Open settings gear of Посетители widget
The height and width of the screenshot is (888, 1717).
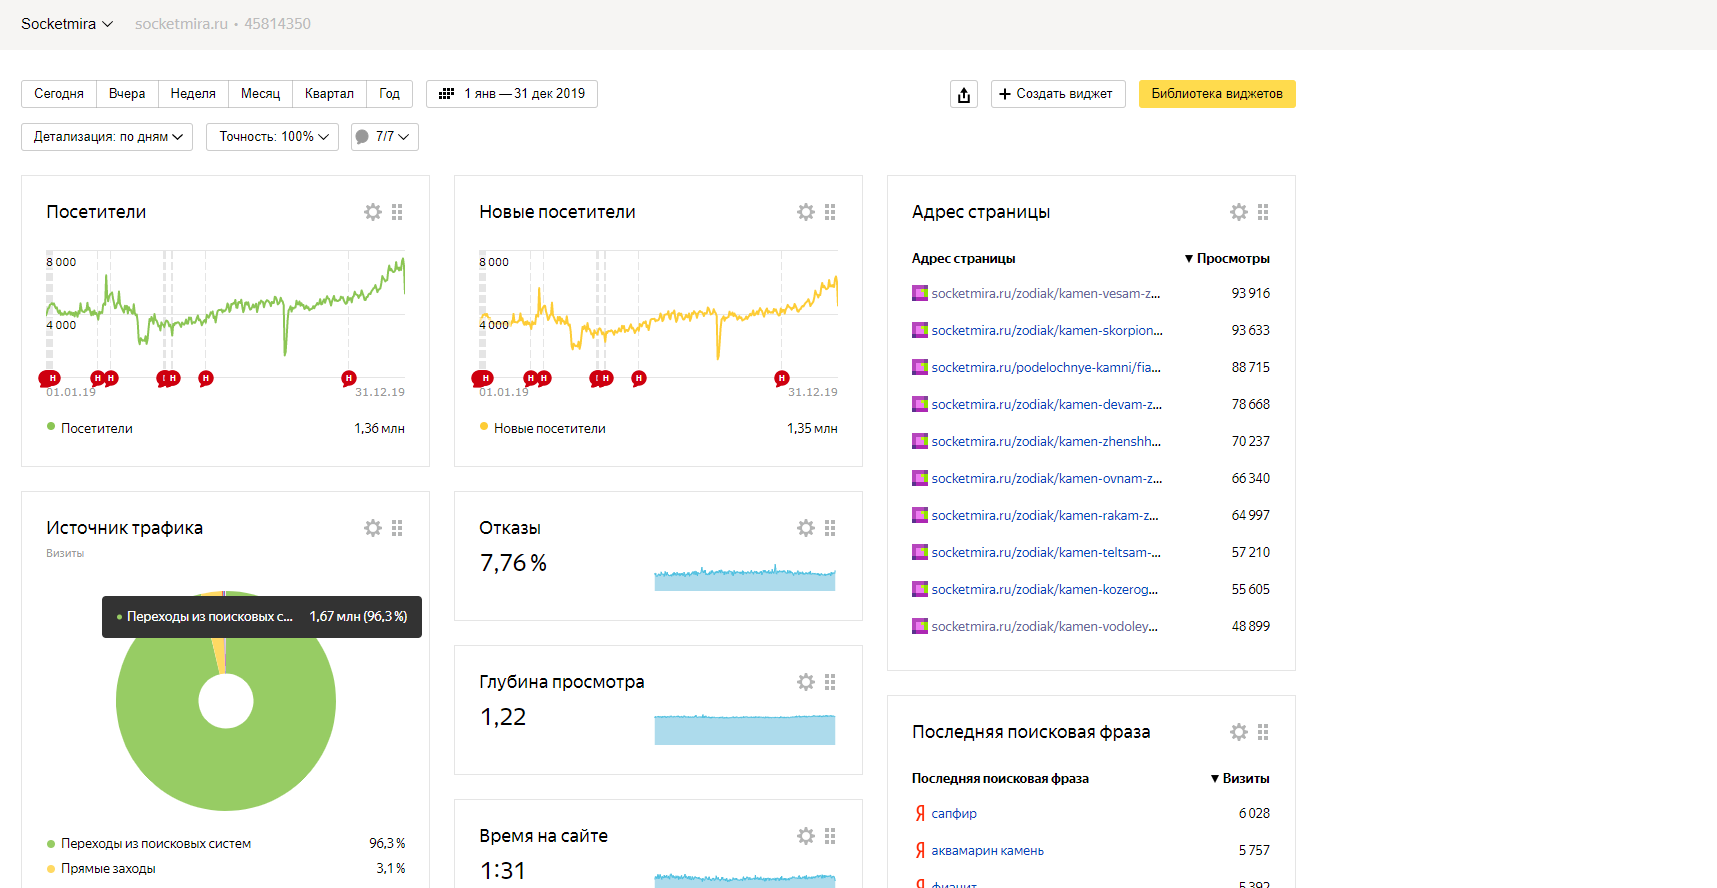click(x=373, y=212)
